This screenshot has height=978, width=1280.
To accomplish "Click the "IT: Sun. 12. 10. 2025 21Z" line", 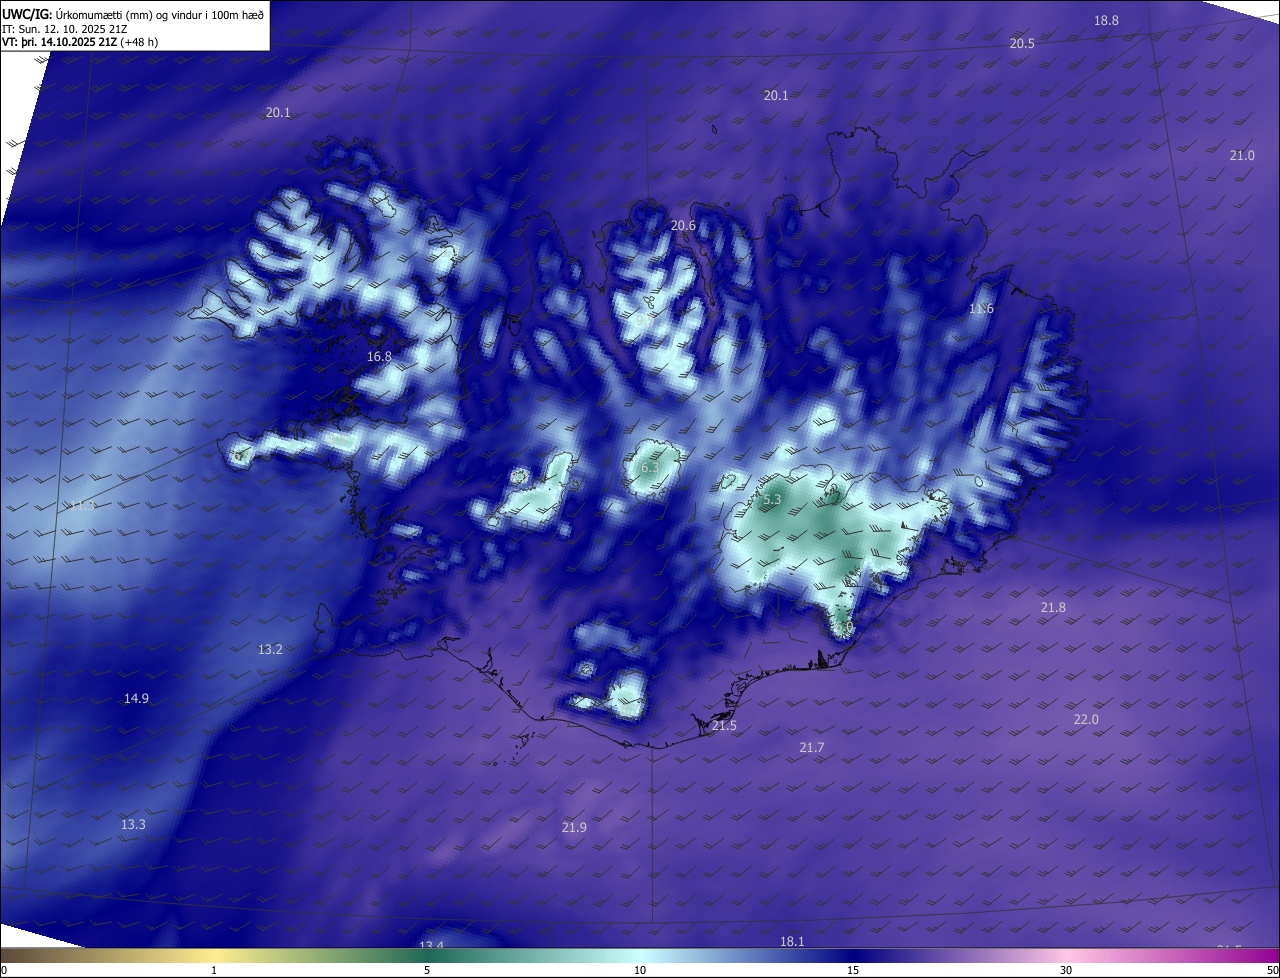I will pyautogui.click(x=67, y=29).
